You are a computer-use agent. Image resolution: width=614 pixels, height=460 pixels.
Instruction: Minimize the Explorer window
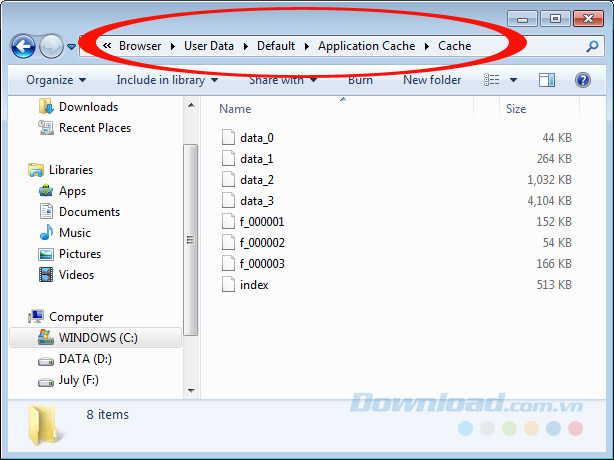[x=522, y=19]
